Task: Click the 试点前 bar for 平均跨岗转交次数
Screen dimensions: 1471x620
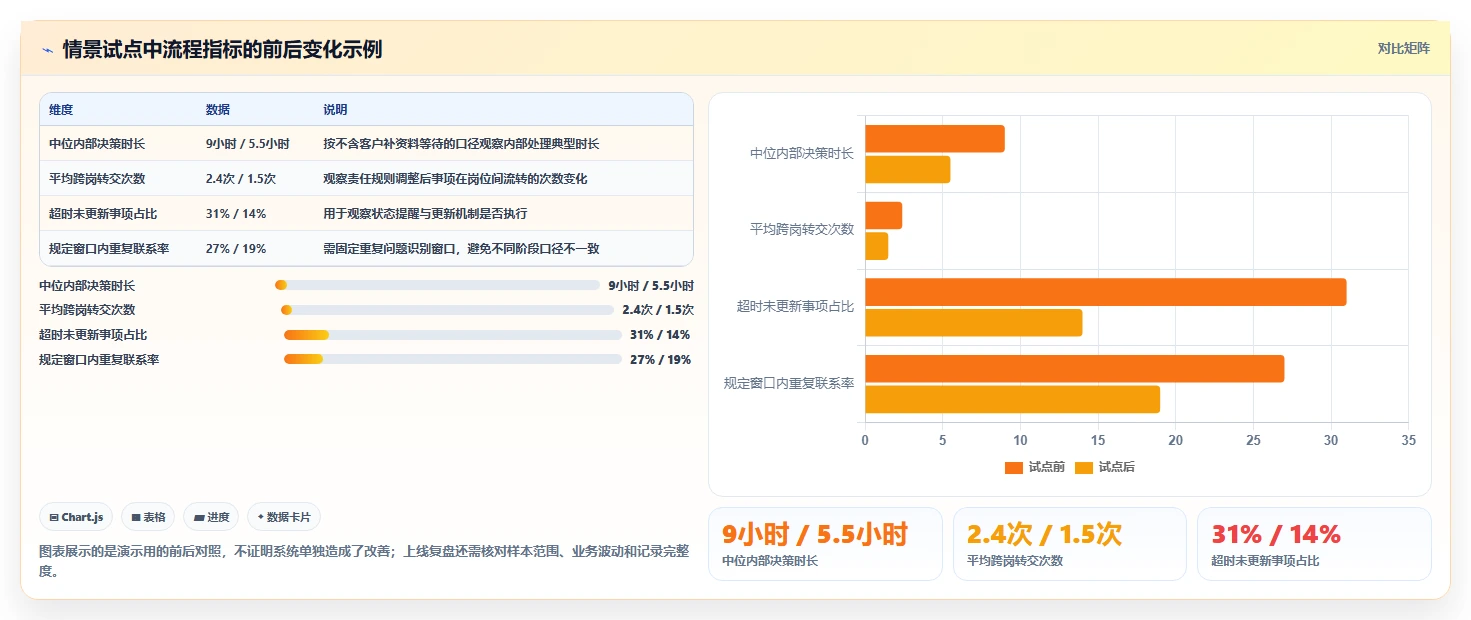Action: [884, 215]
